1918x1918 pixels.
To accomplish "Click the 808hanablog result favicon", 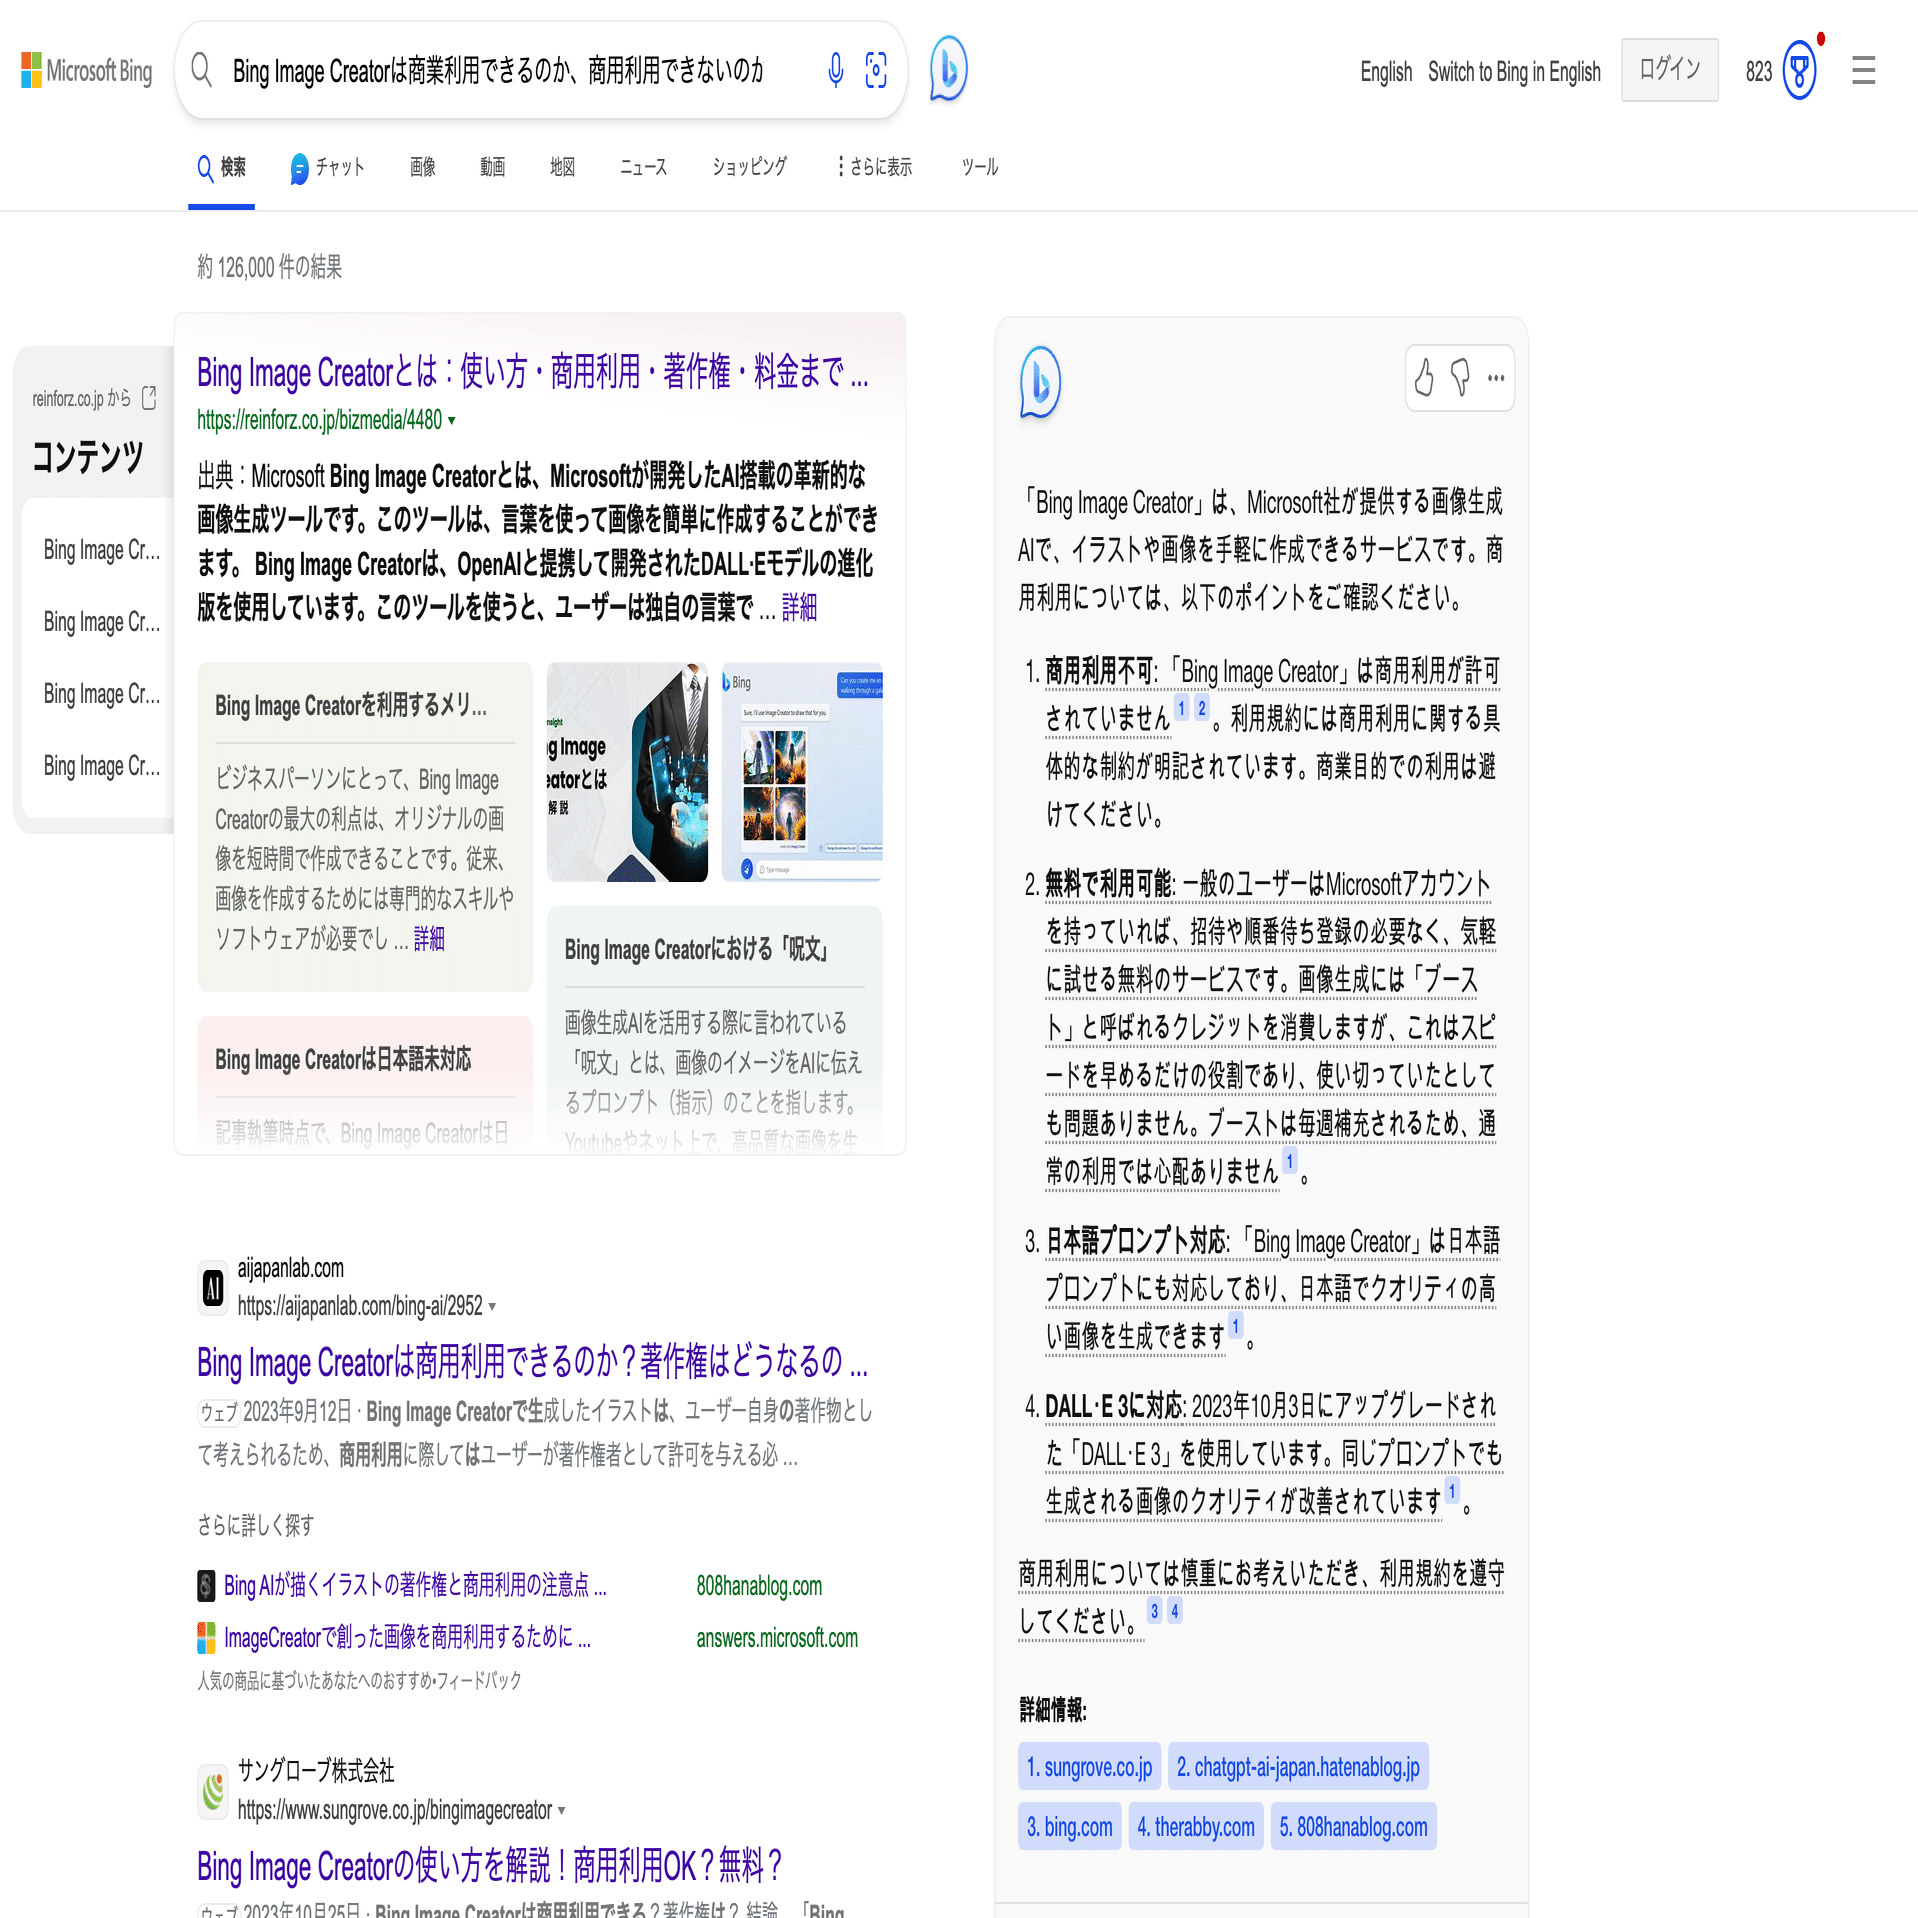I will tap(206, 1585).
